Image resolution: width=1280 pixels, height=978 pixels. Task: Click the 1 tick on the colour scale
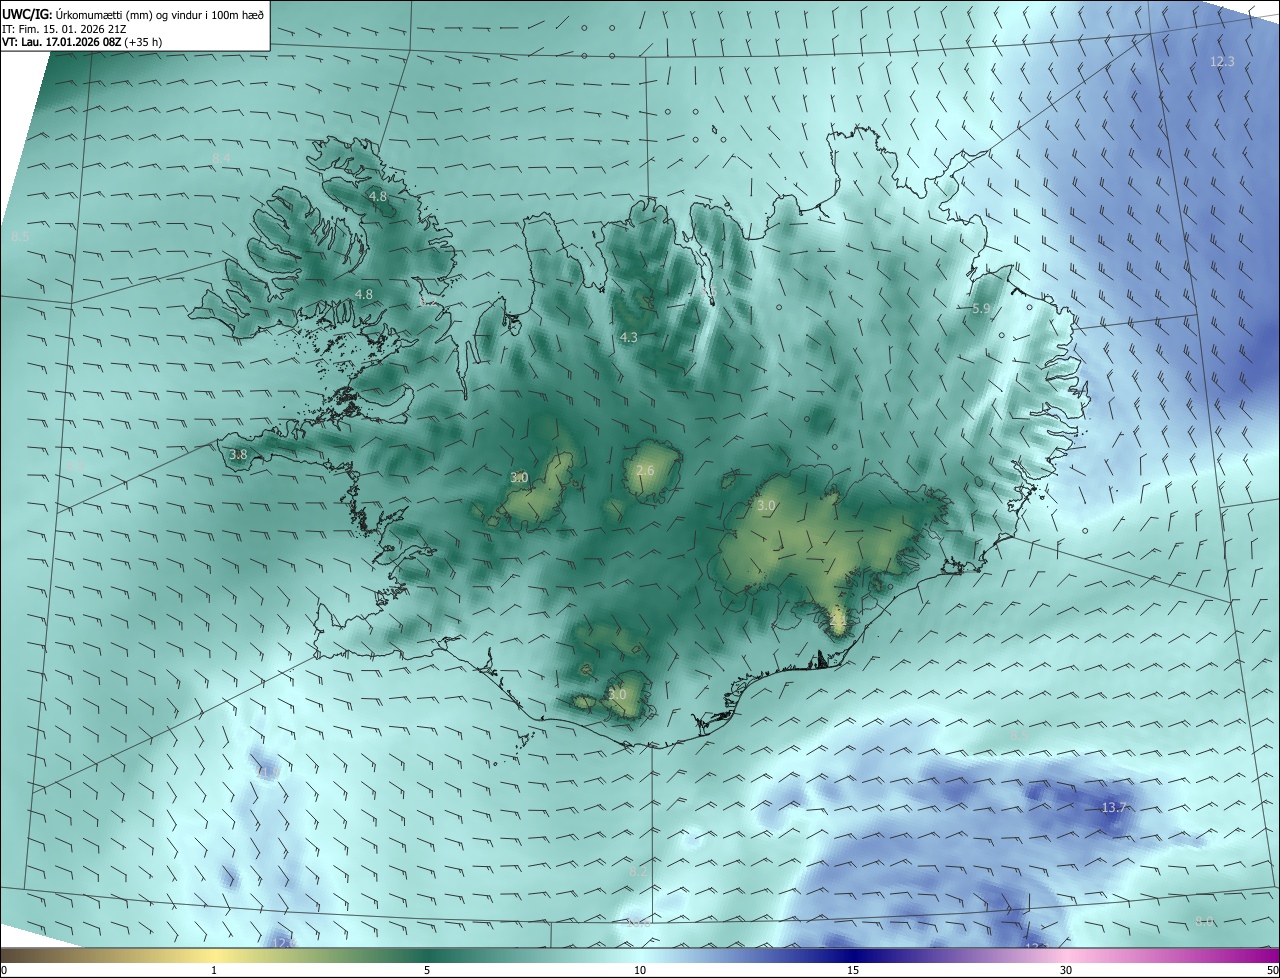[x=214, y=970]
